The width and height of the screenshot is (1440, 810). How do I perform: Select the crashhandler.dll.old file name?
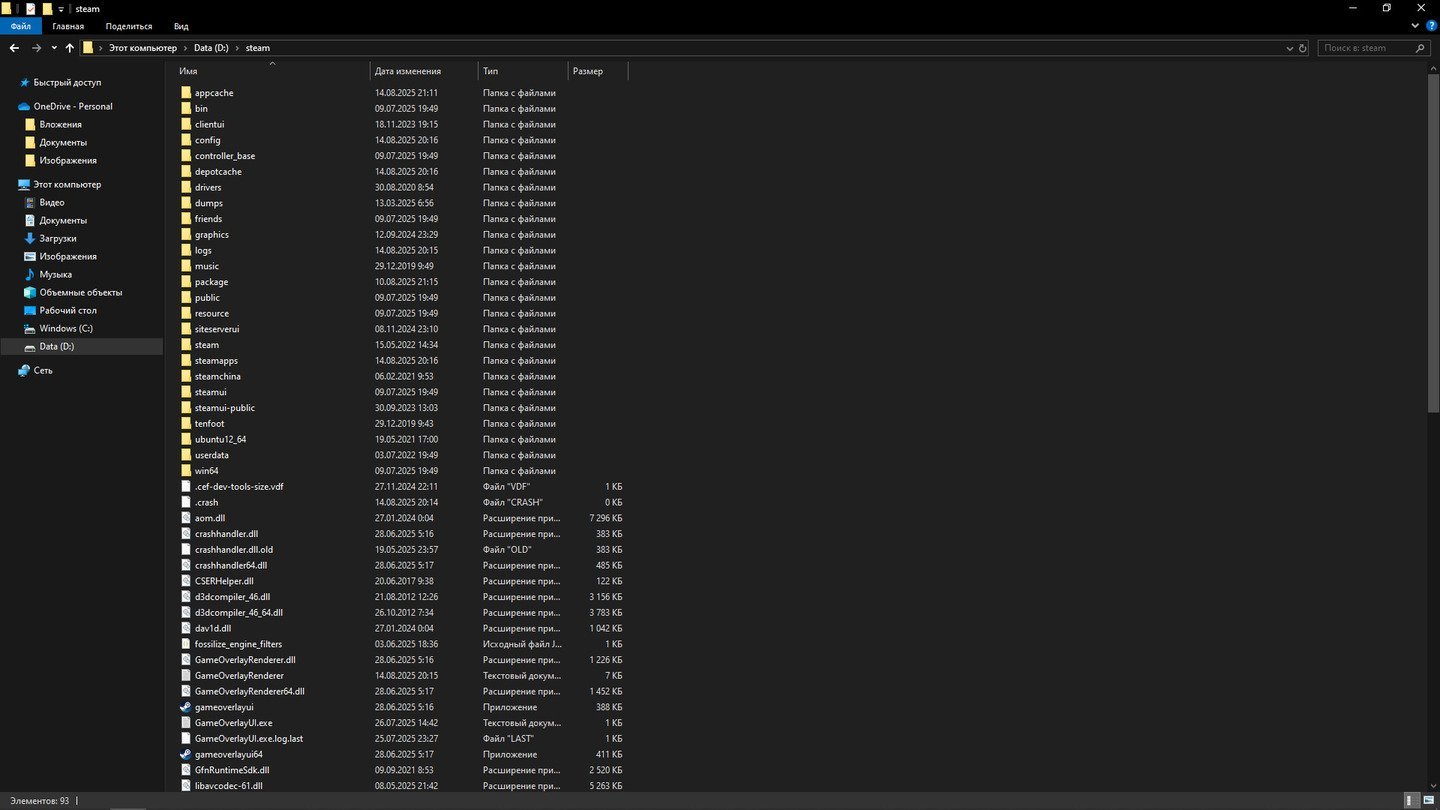234,549
